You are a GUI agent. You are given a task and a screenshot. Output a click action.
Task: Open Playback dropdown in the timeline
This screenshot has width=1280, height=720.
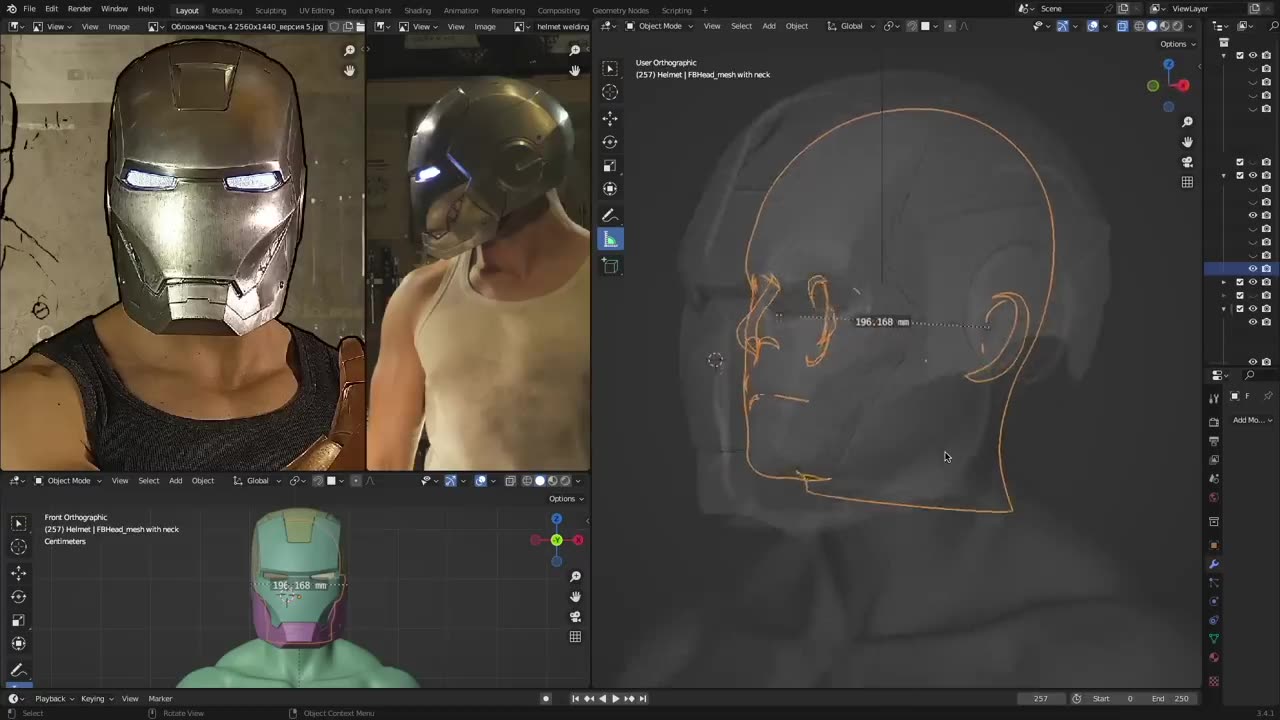point(54,698)
